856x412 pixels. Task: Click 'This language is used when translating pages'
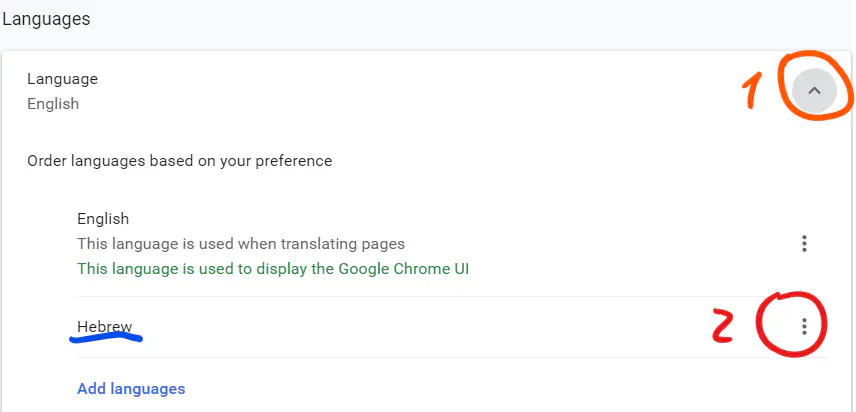241,243
